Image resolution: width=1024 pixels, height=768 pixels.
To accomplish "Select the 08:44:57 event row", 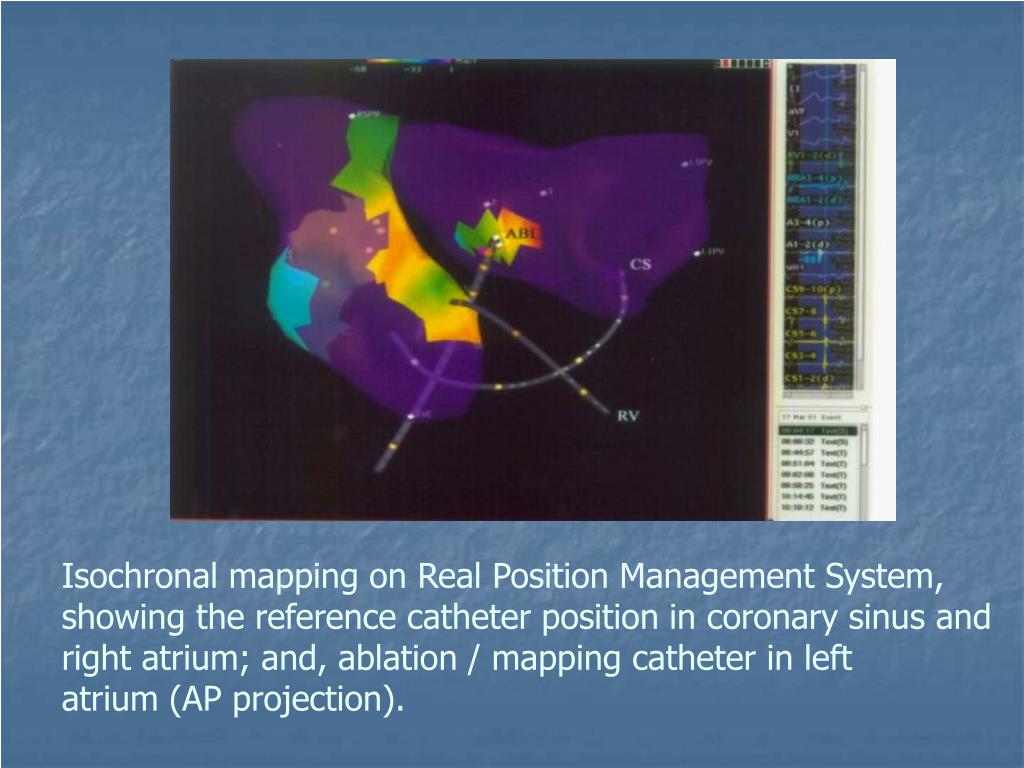I will (x=814, y=453).
